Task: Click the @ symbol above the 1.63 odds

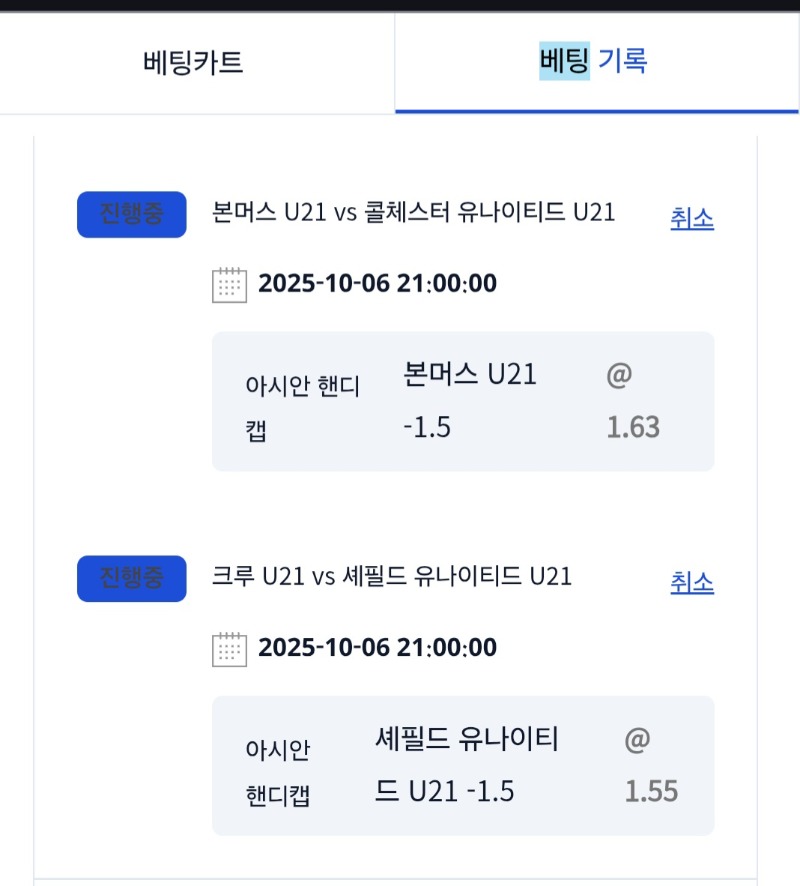Action: pos(619,376)
